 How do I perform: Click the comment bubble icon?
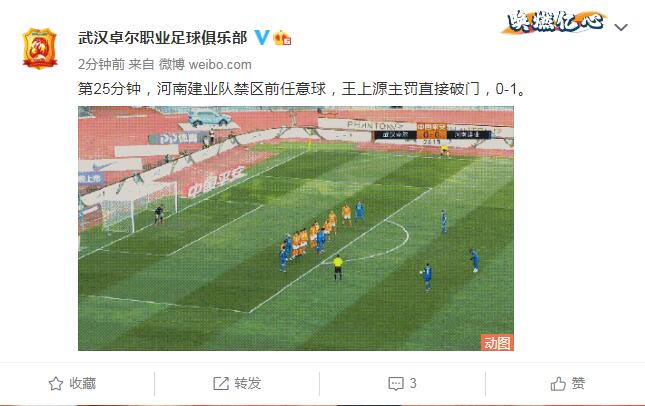(x=396, y=383)
